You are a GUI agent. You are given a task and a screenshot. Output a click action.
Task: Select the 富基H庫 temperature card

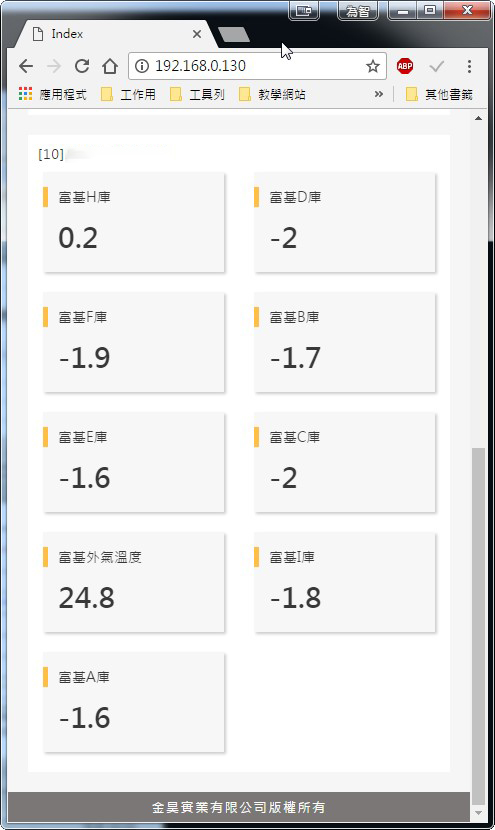tap(134, 222)
